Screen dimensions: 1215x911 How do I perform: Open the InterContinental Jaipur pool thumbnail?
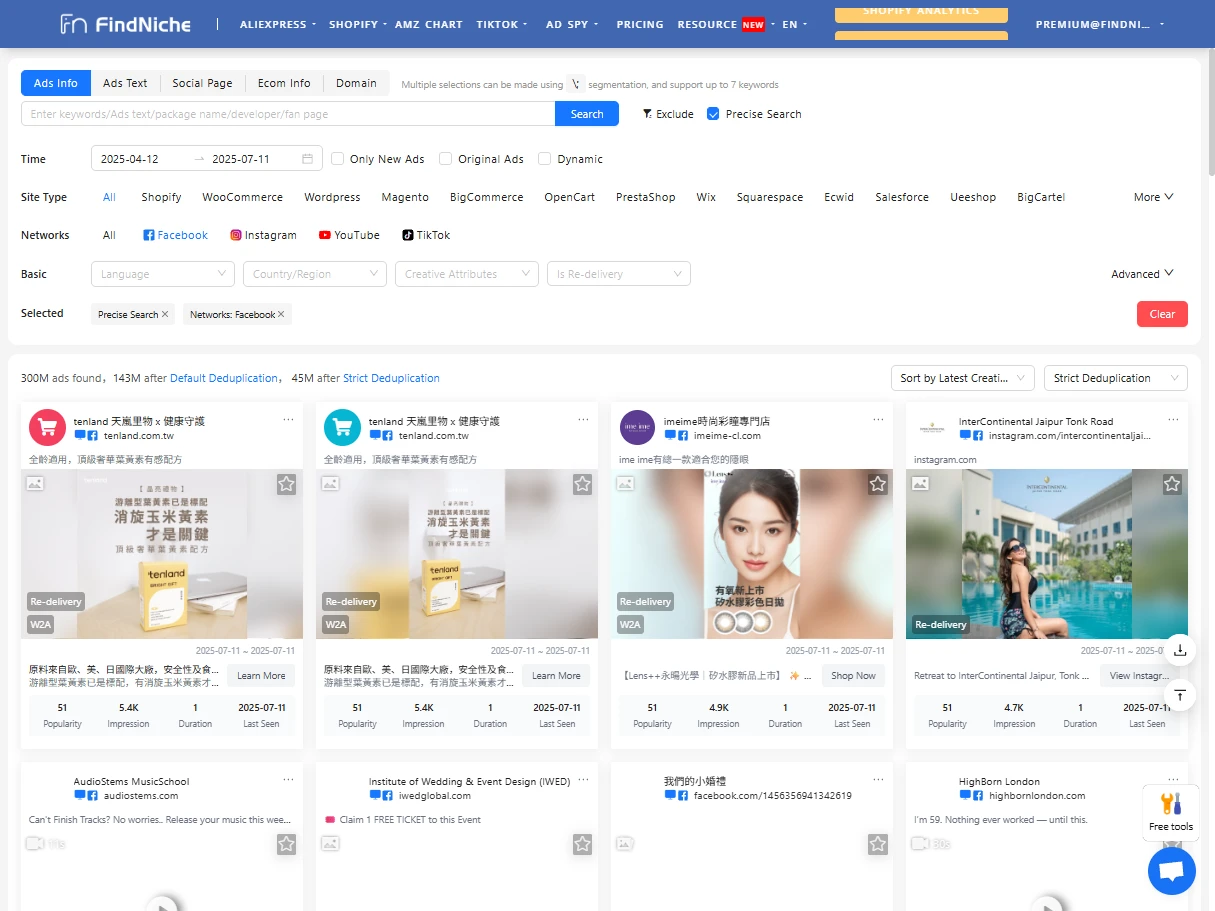[1047, 554]
